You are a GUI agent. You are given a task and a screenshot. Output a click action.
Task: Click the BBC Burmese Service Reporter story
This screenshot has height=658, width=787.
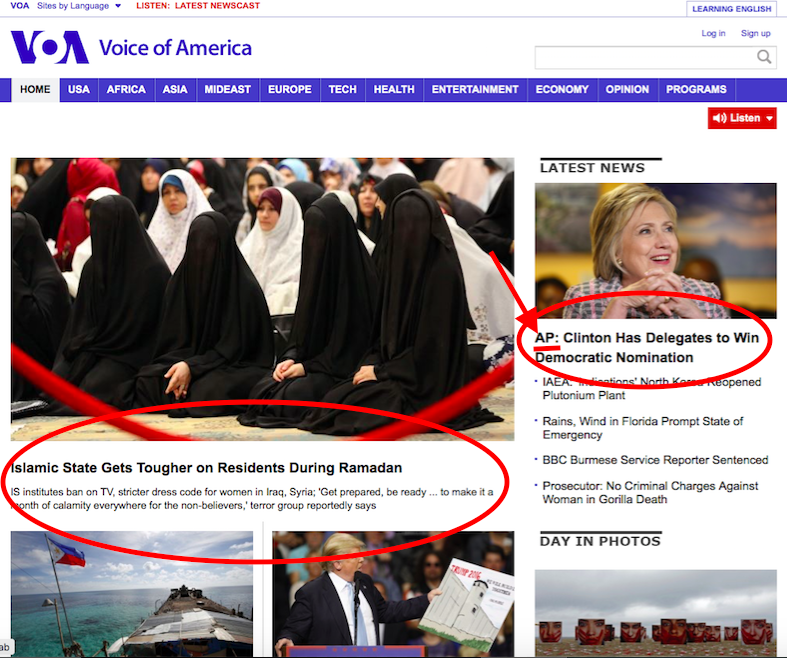tap(655, 460)
